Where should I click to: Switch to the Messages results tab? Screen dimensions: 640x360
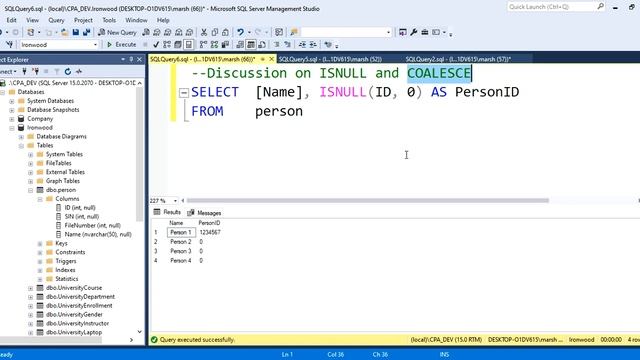pos(204,213)
